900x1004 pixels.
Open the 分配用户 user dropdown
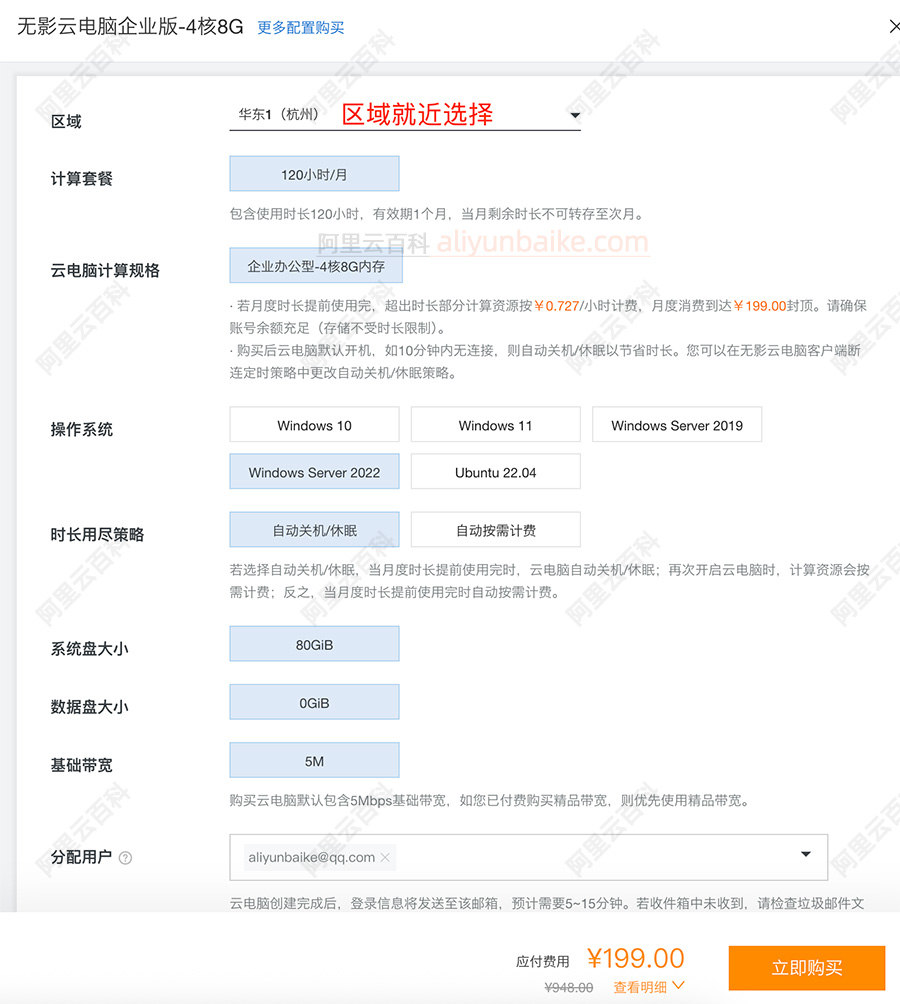click(806, 856)
